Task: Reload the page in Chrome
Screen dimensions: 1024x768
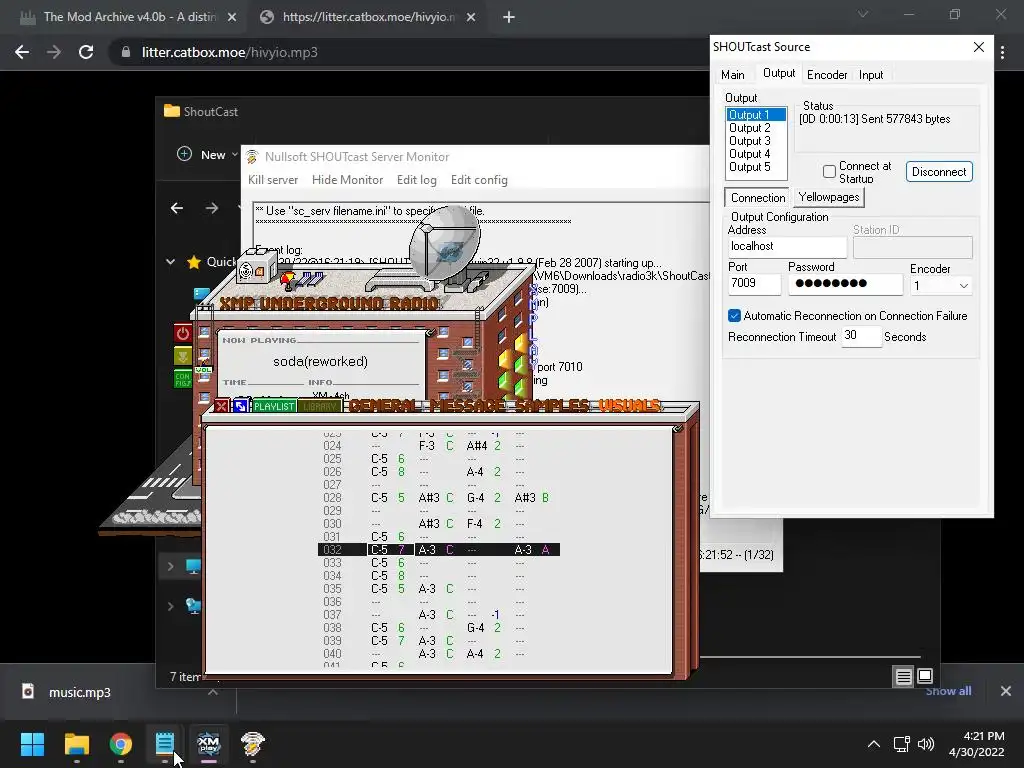Action: pyautogui.click(x=86, y=52)
